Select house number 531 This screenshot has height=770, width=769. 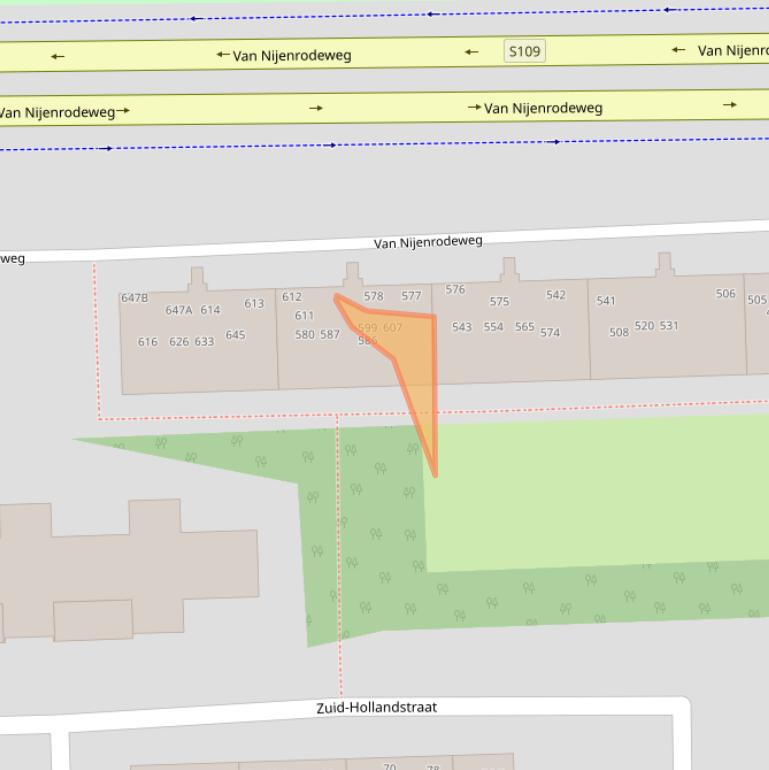point(669,326)
